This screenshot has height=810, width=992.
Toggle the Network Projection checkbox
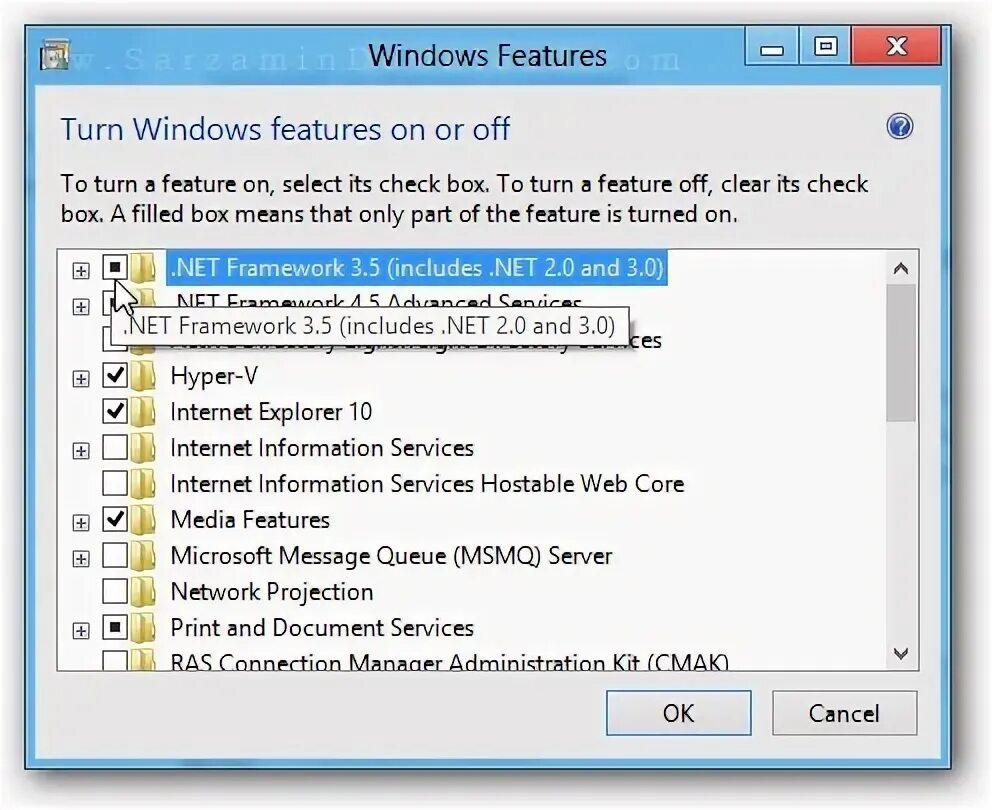tap(115, 592)
